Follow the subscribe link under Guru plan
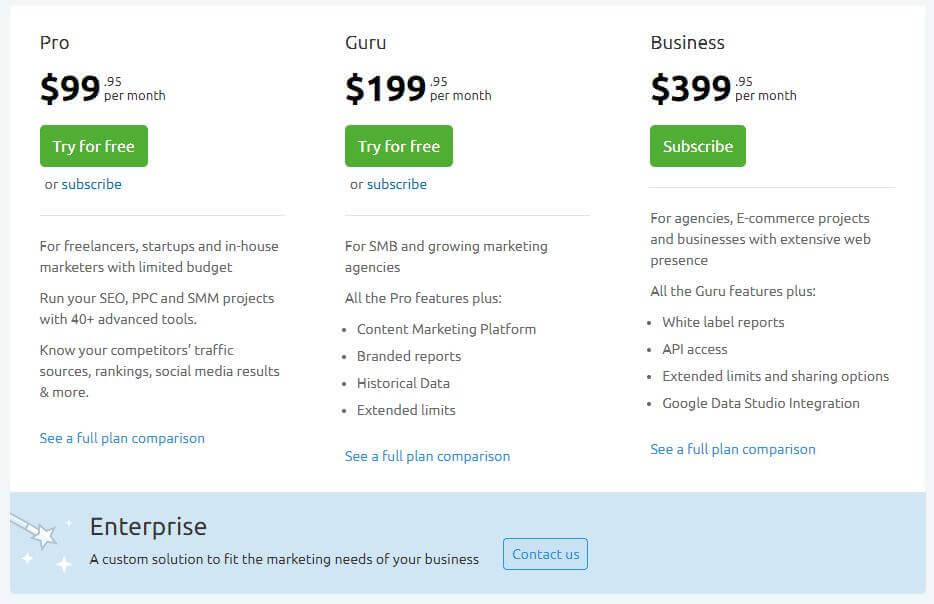934x604 pixels. 397,184
